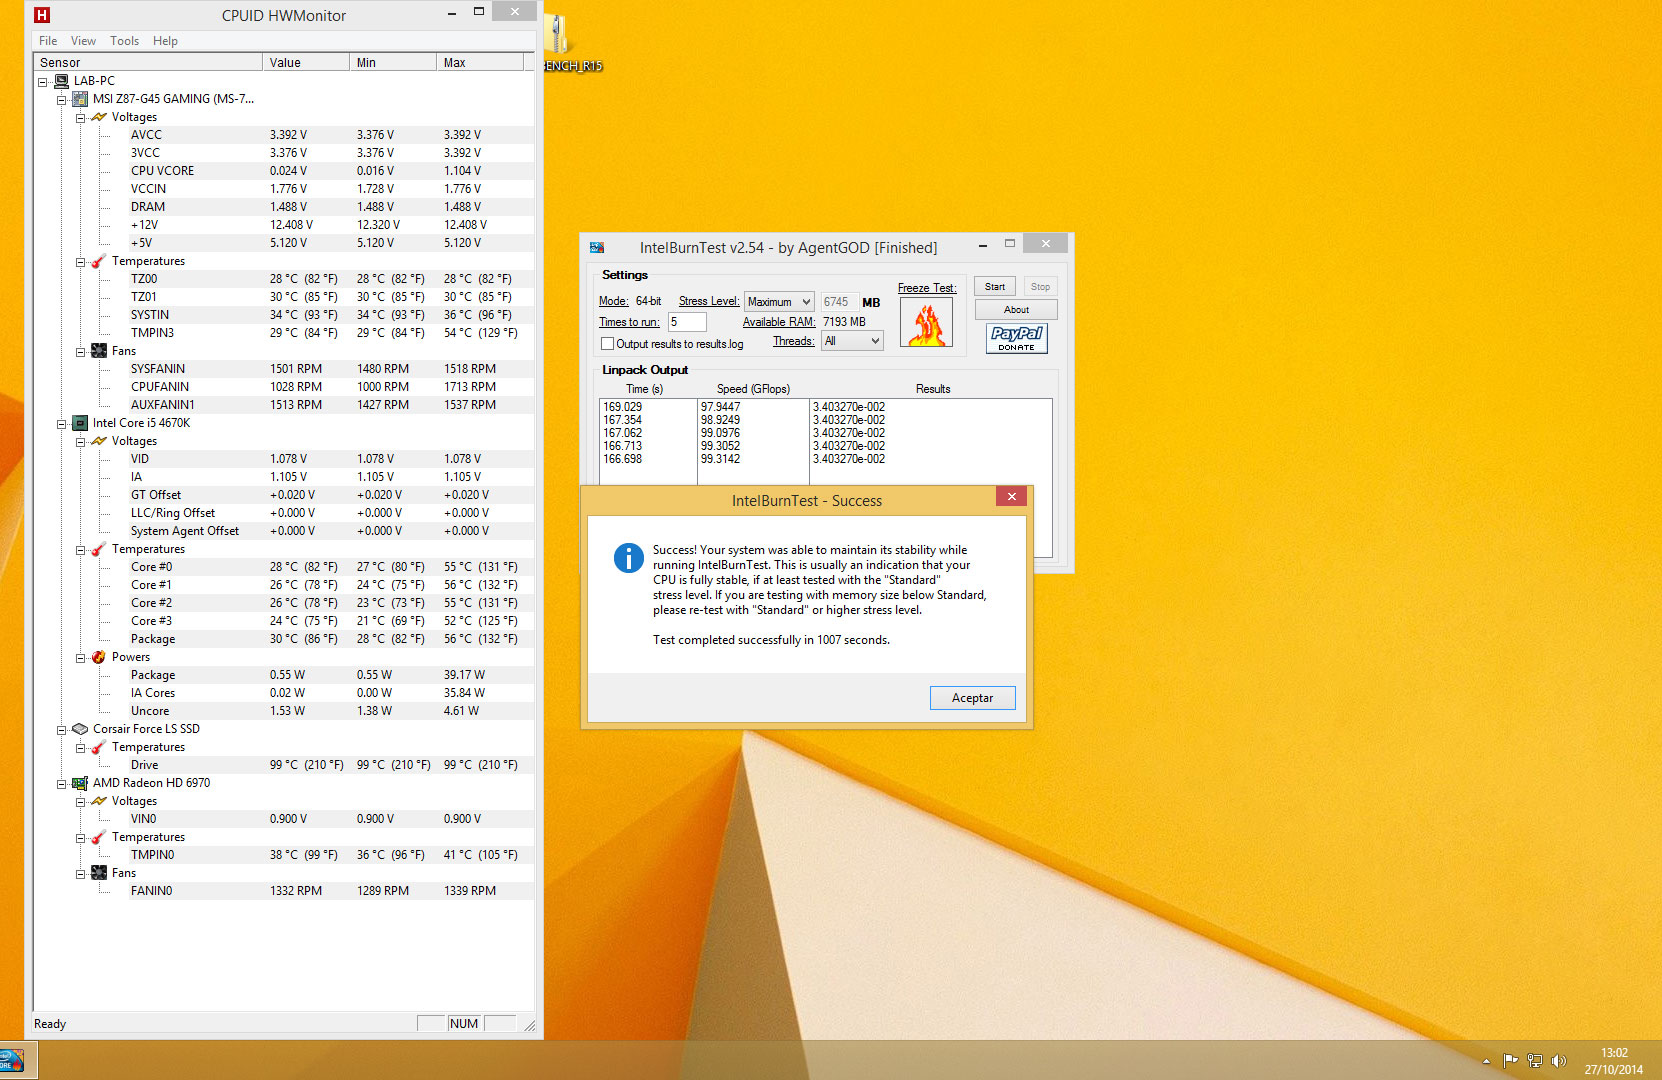The height and width of the screenshot is (1080, 1662).
Task: Click the Stop button in IntelBurnTest
Action: click(1040, 287)
